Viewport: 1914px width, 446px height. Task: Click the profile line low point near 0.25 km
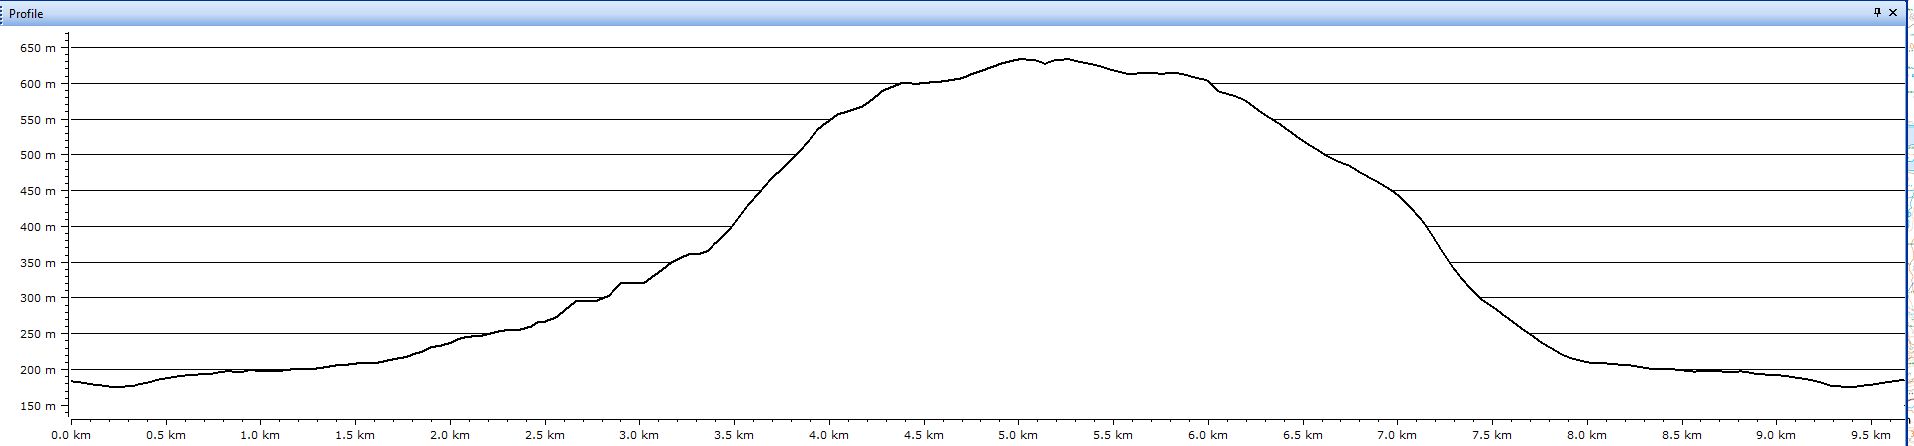point(118,387)
